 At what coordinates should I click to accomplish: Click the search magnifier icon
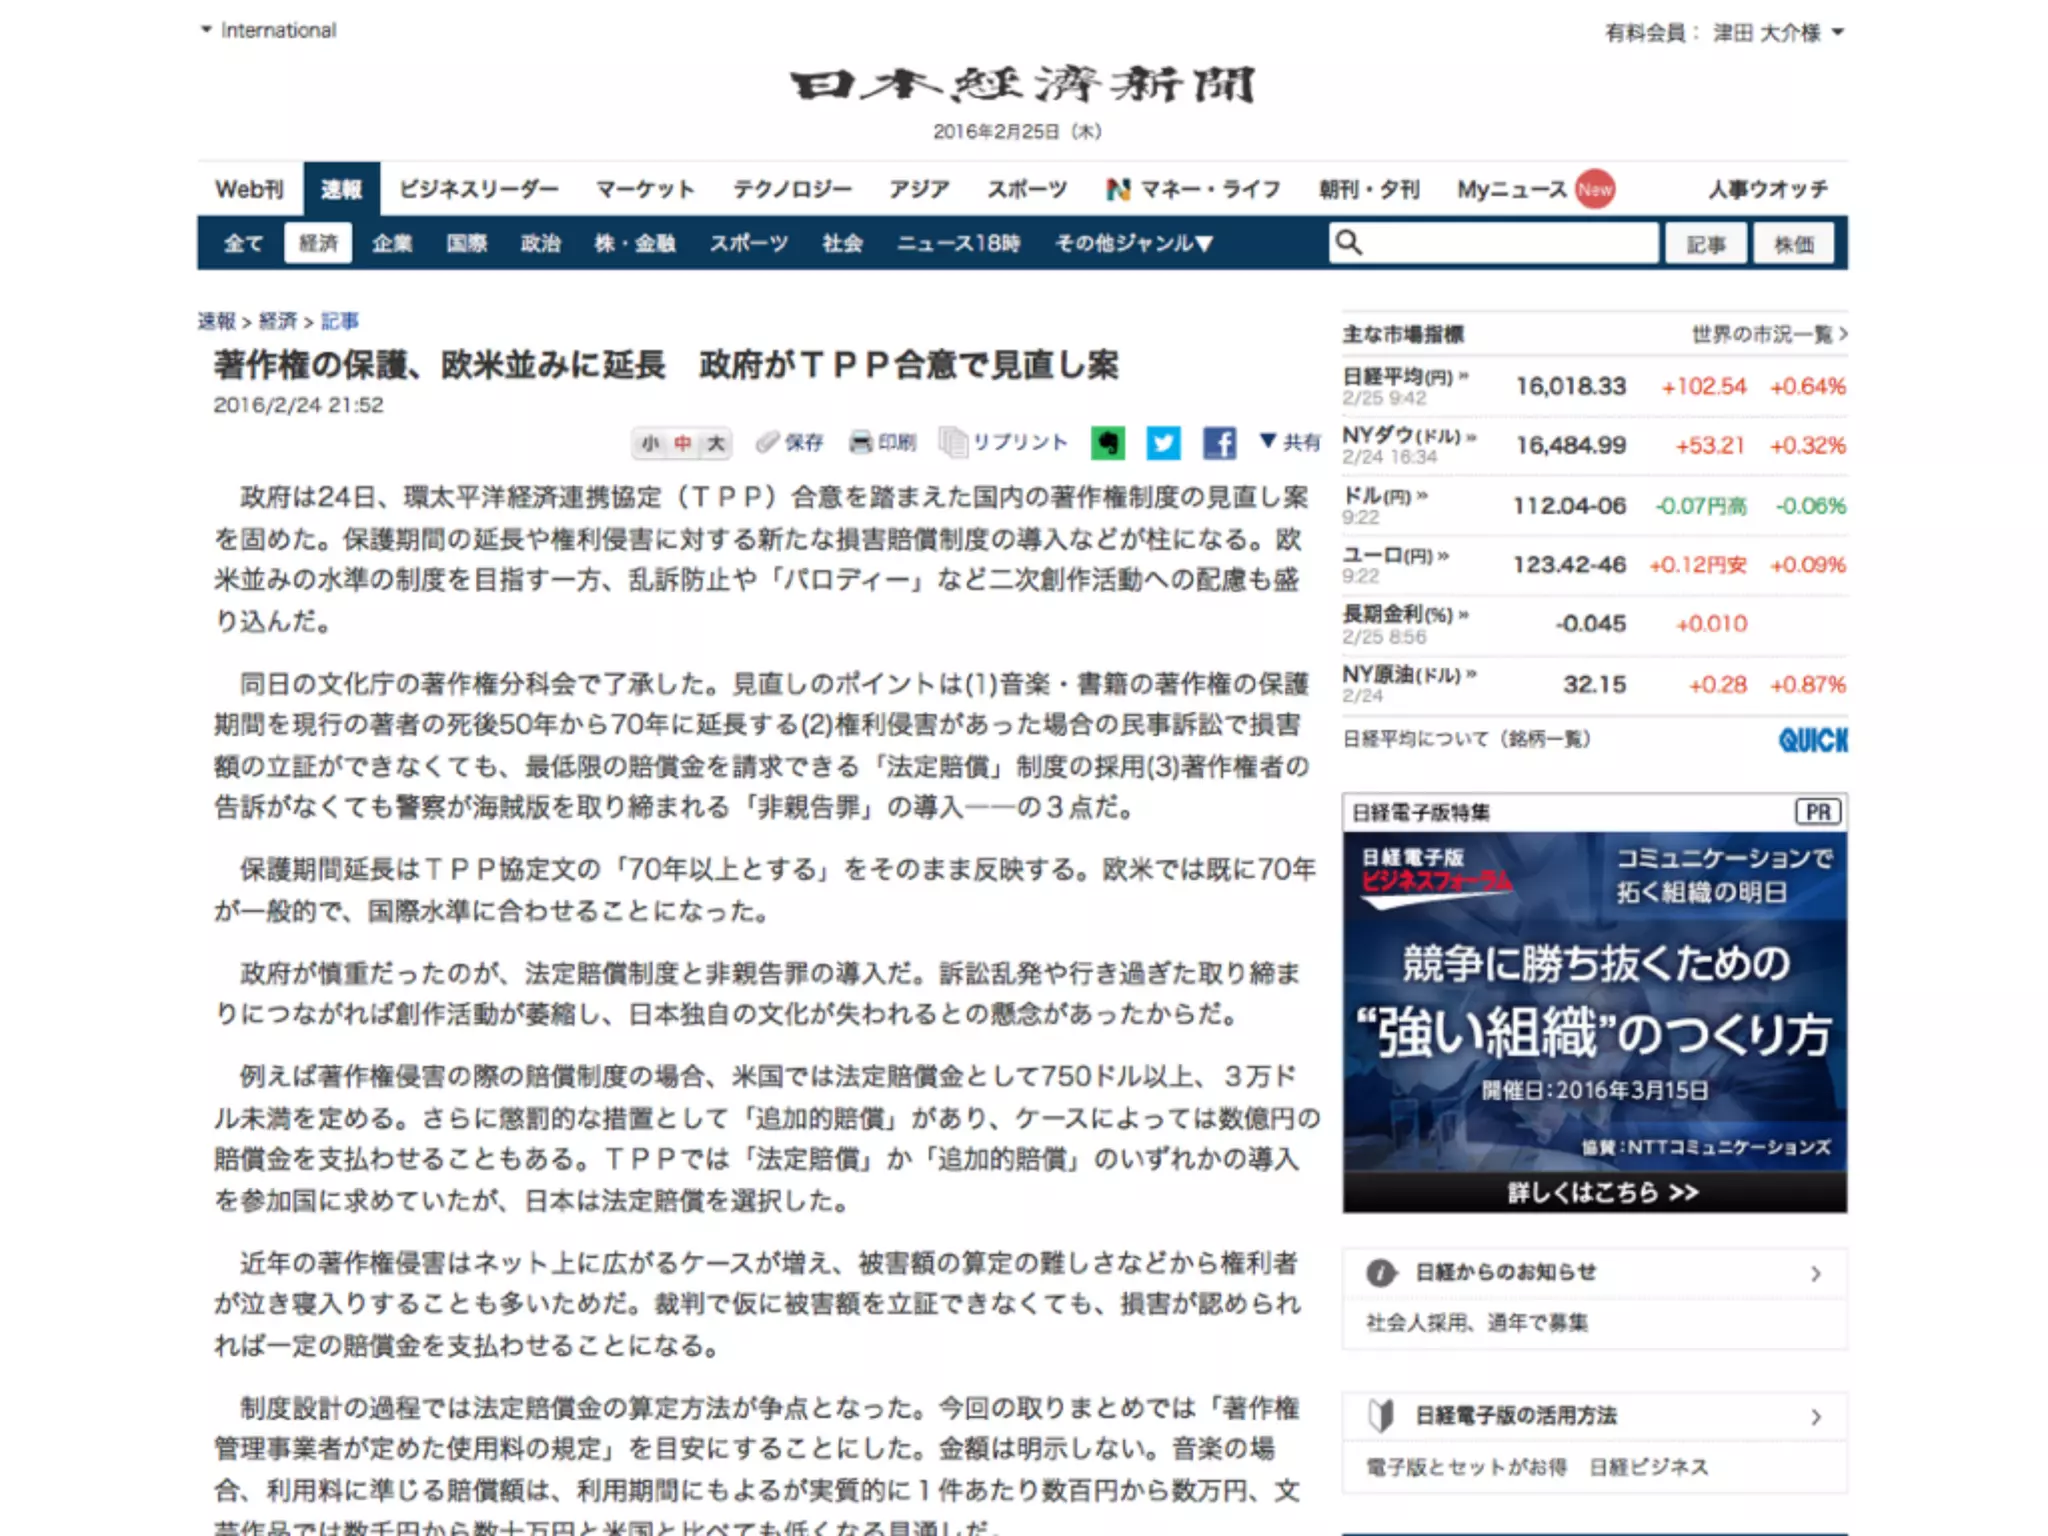(1349, 243)
